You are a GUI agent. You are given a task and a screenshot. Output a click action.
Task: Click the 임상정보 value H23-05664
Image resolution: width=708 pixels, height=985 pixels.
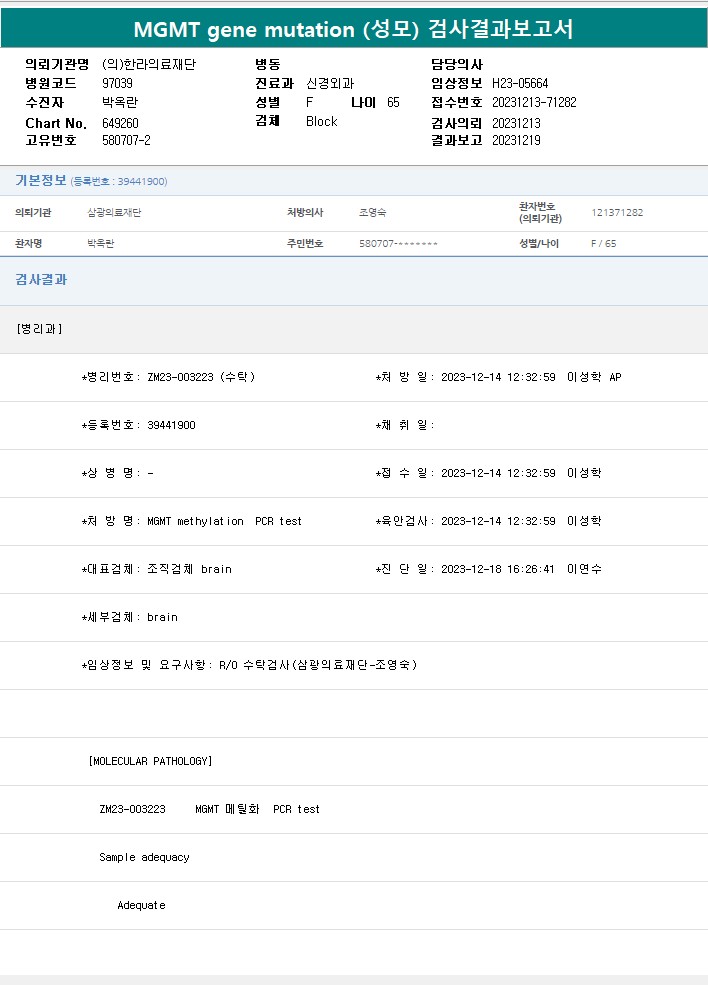click(520, 83)
